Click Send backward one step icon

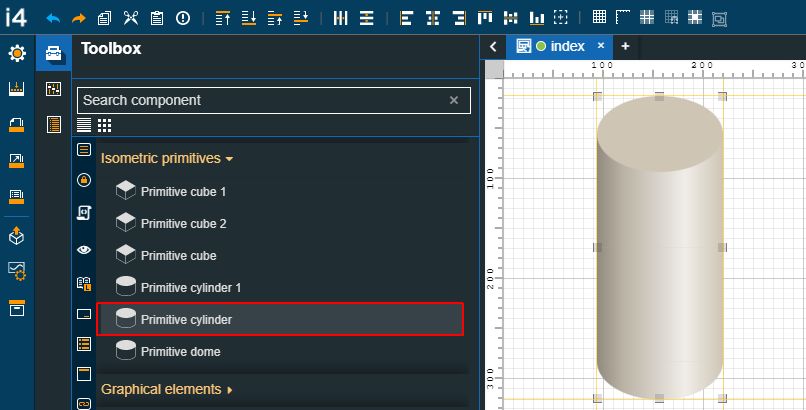301,18
